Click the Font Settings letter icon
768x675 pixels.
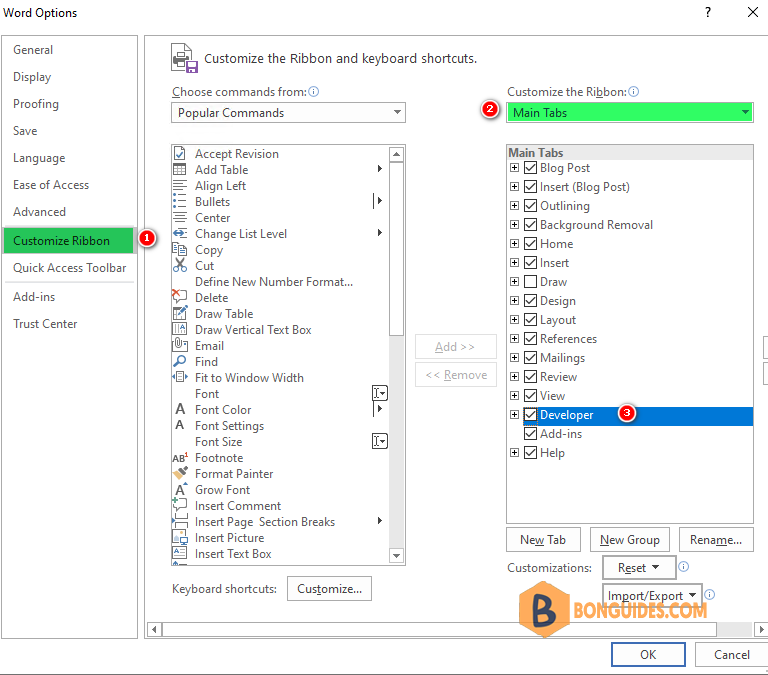click(x=180, y=425)
